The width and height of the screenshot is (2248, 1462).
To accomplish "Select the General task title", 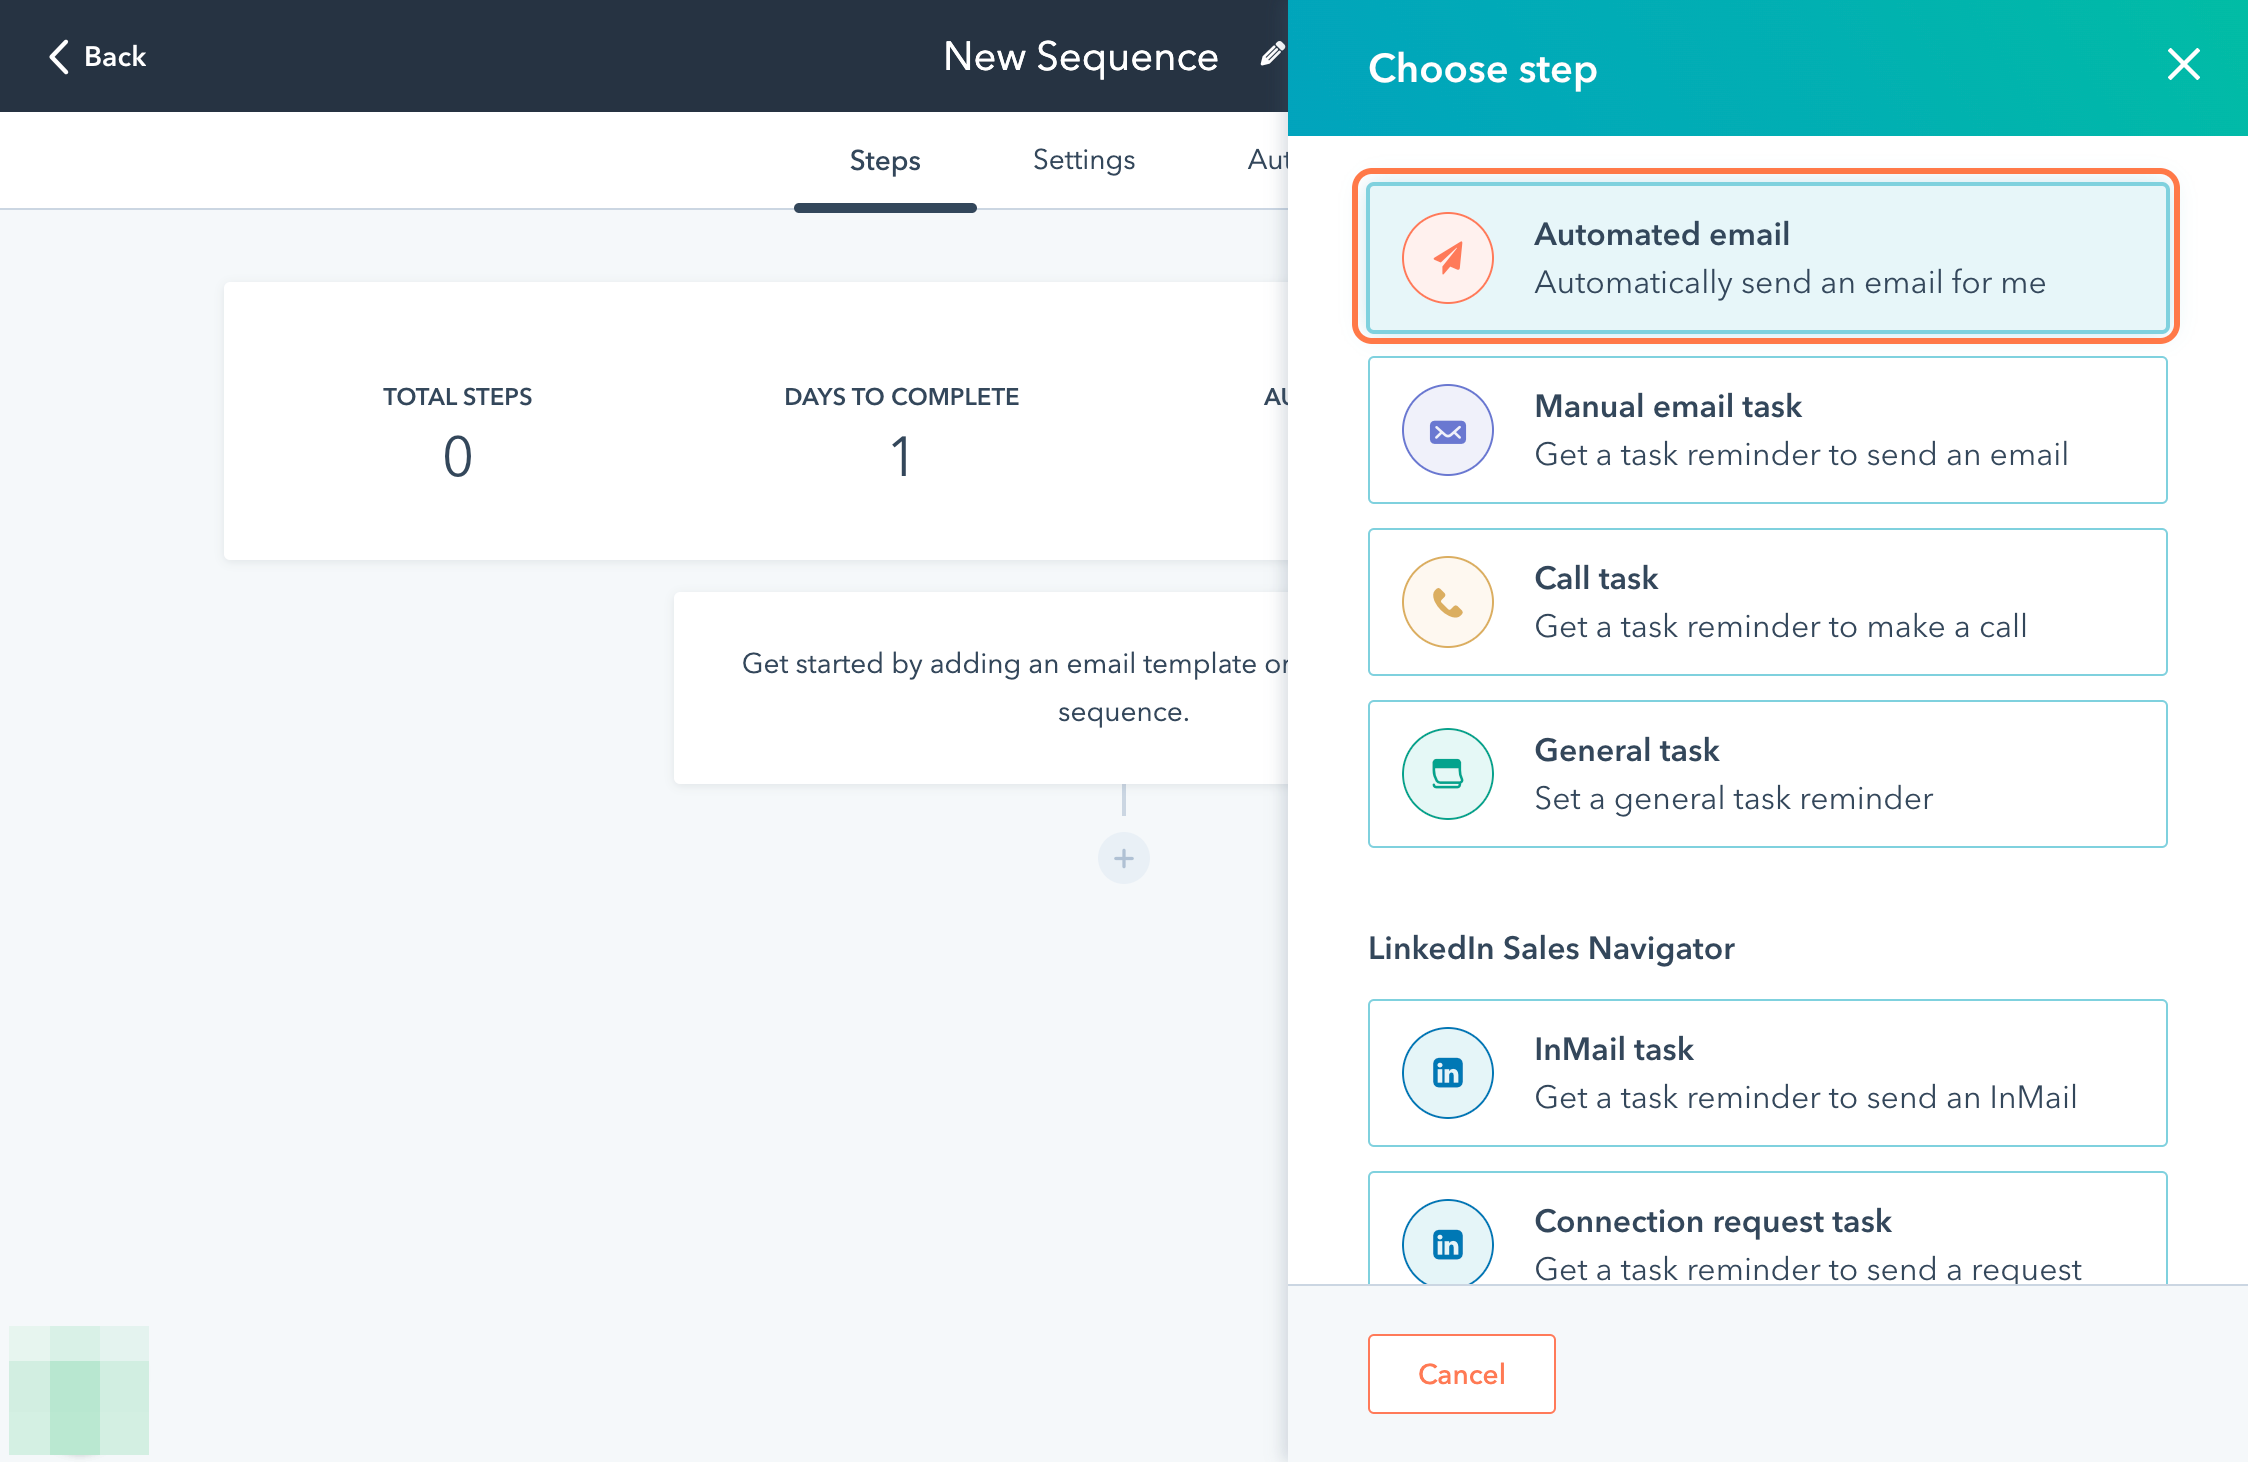I will coord(1626,750).
